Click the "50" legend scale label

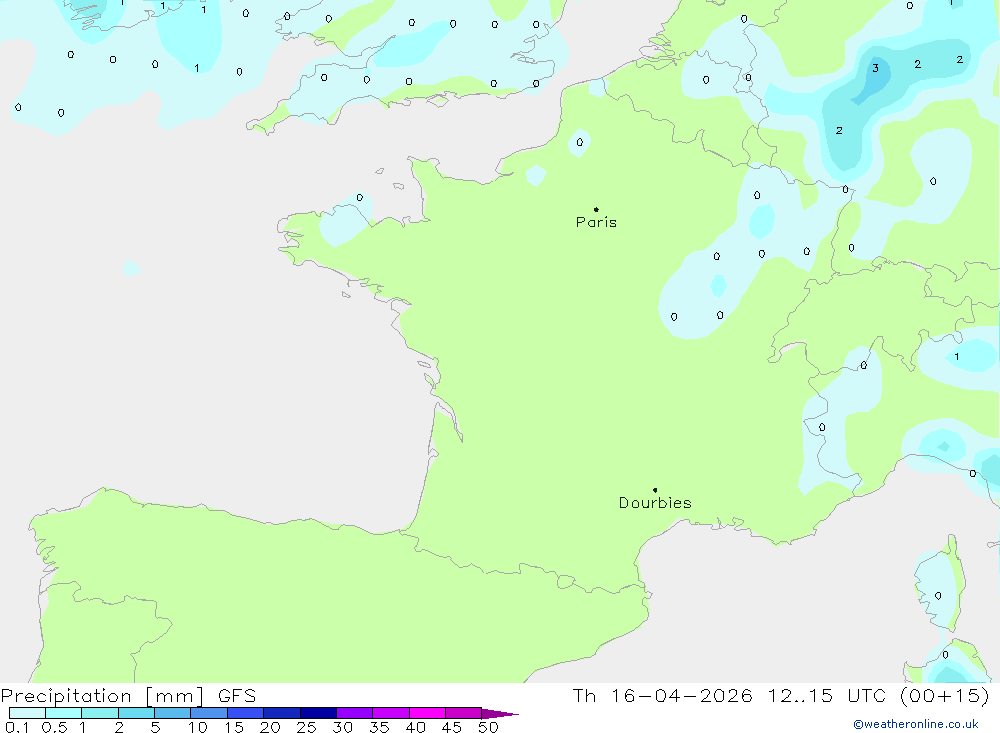pos(488,727)
